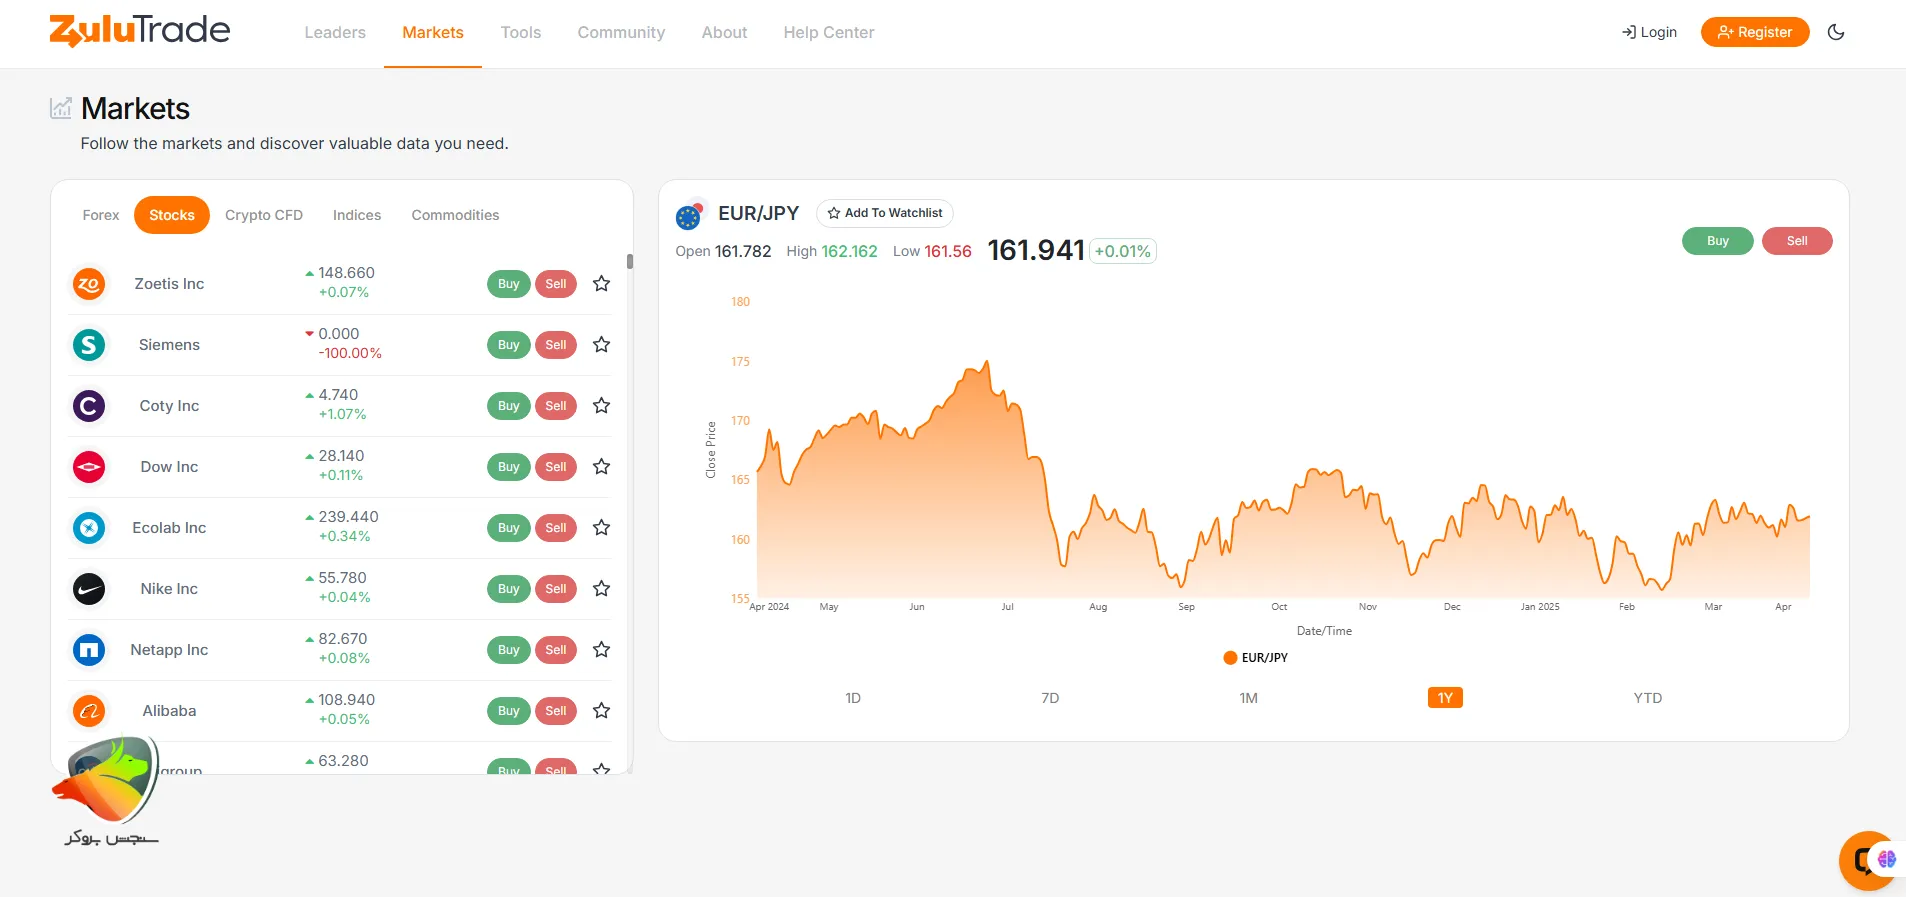Open the Leaders menu

(335, 33)
